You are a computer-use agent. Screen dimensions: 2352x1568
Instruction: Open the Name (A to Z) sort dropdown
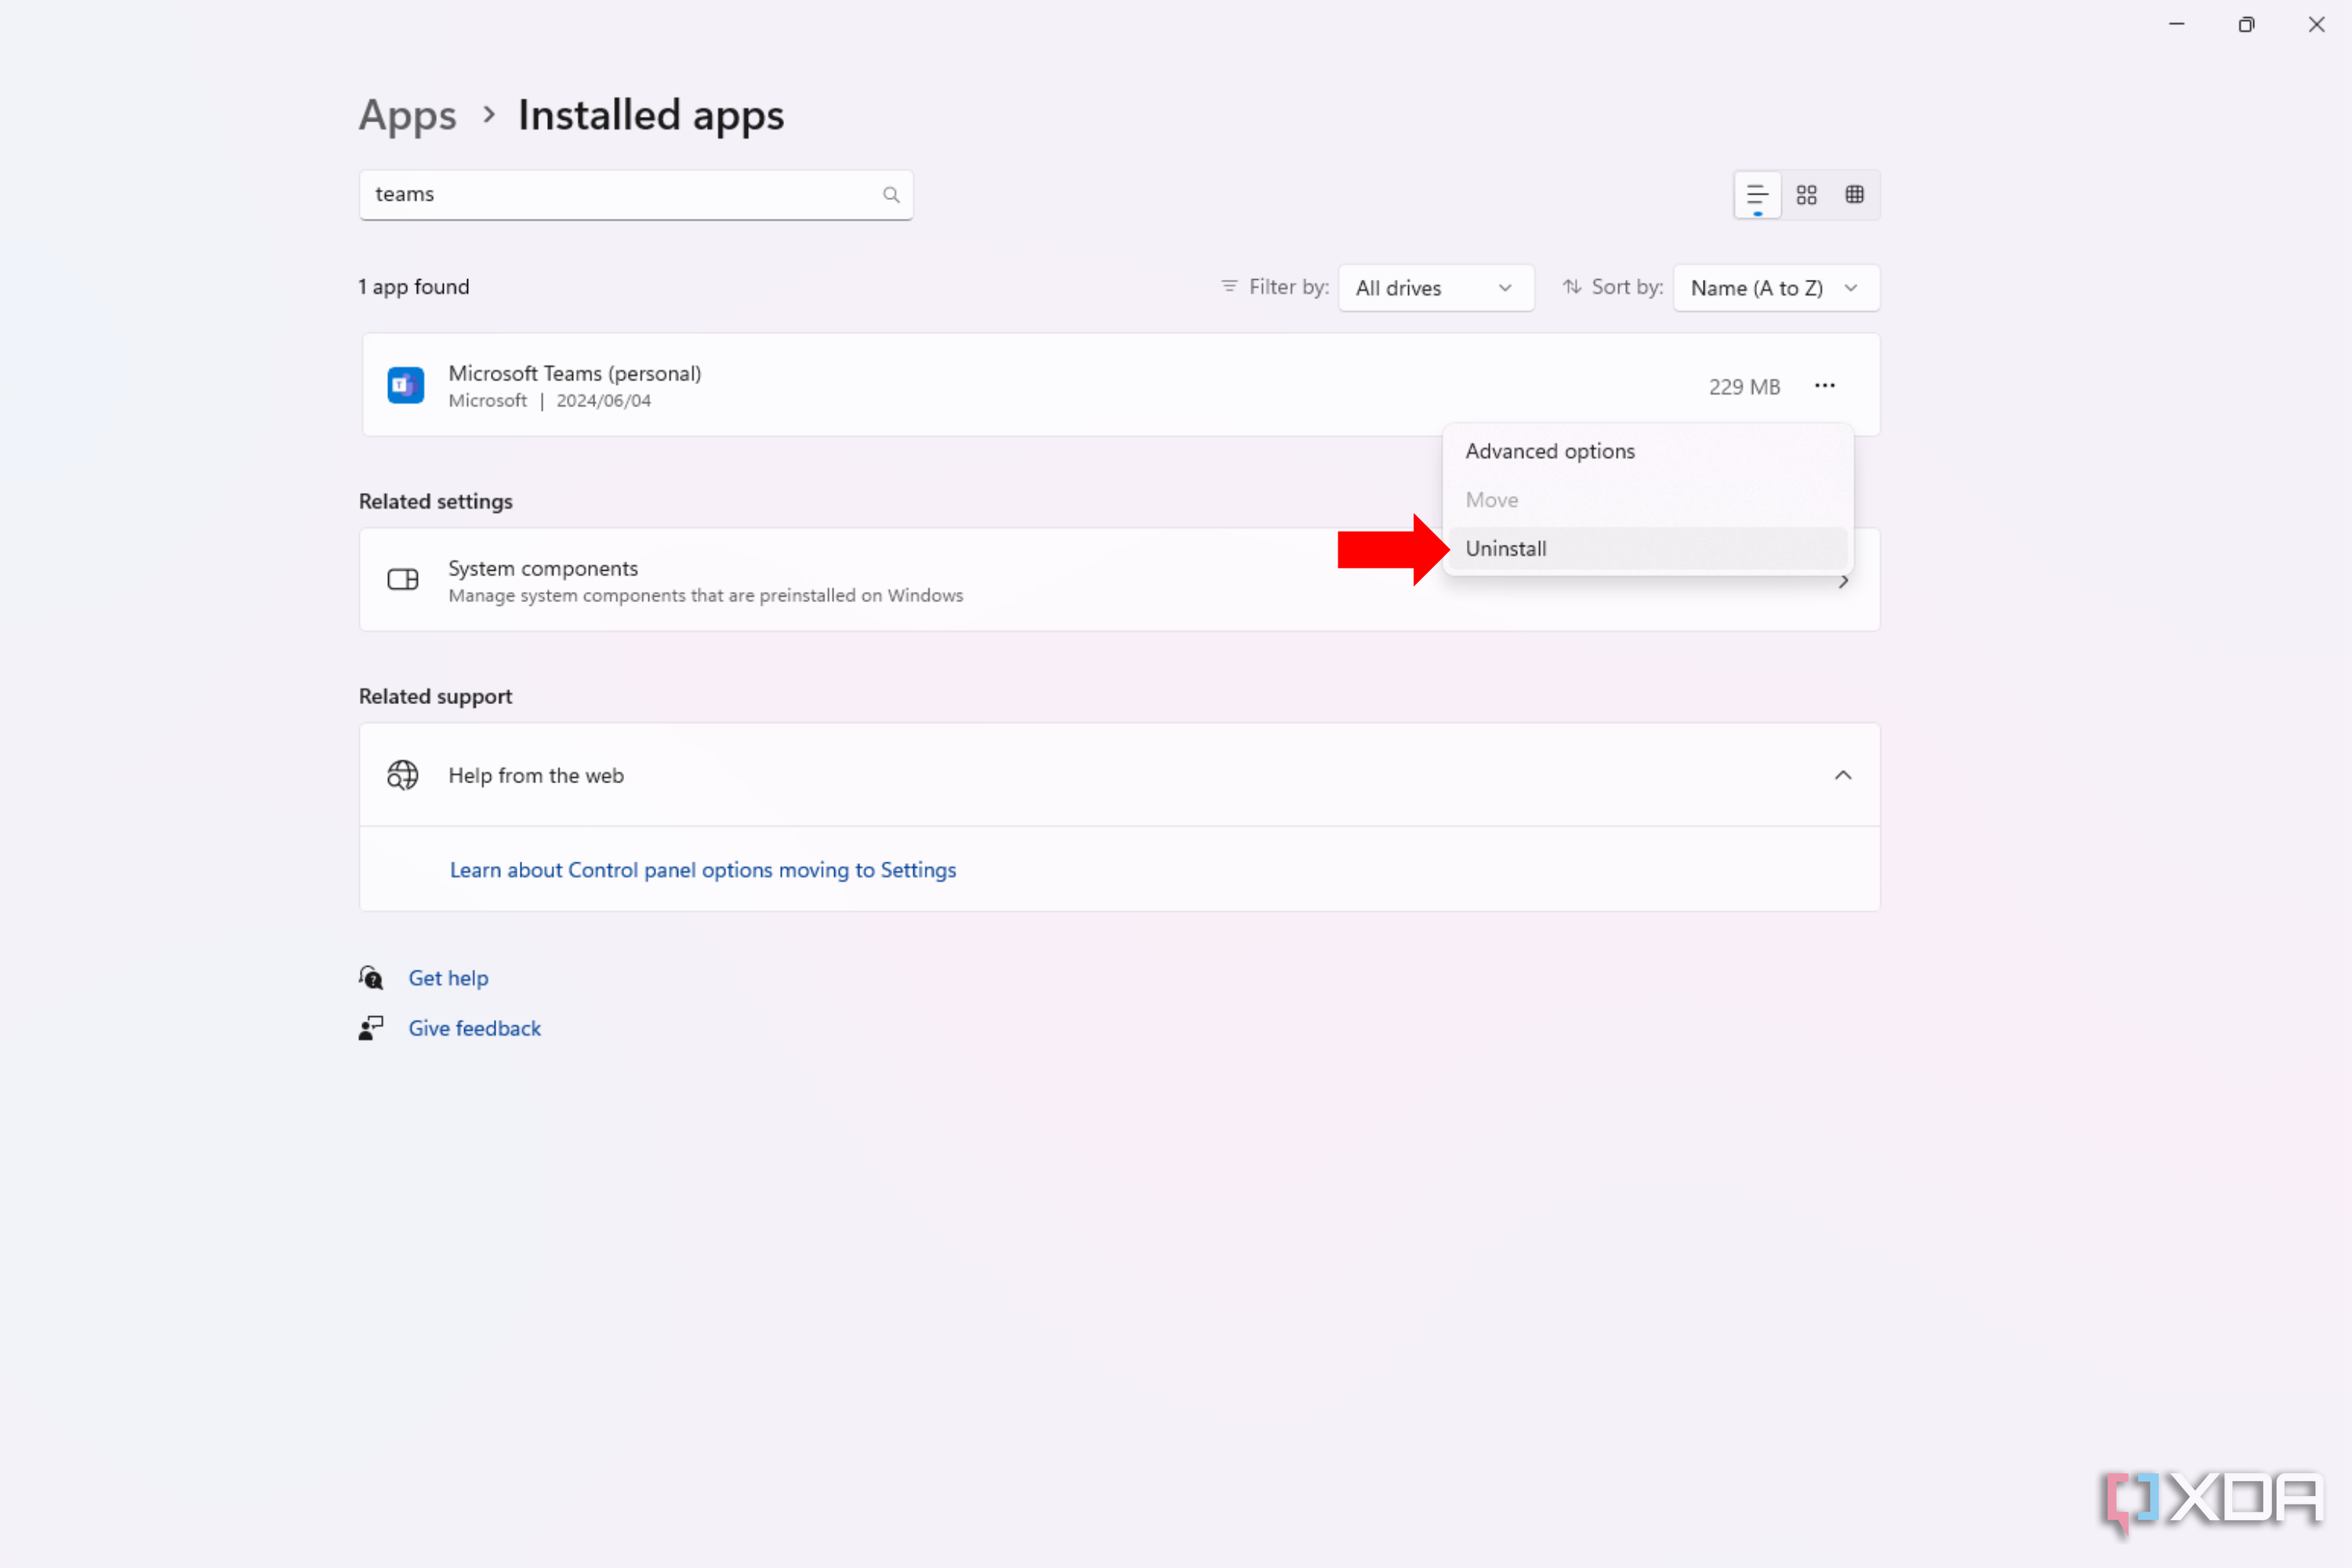click(x=1775, y=287)
